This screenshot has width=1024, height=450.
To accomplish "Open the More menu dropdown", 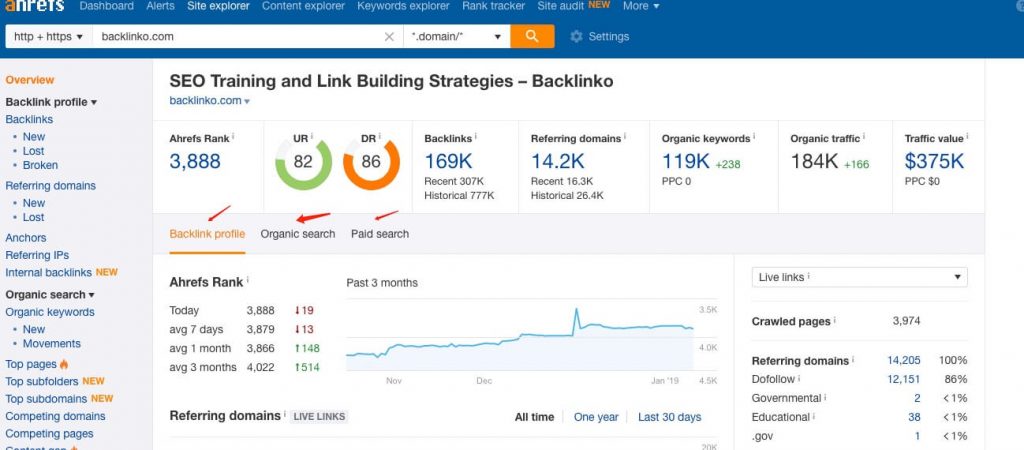I will (641, 6).
